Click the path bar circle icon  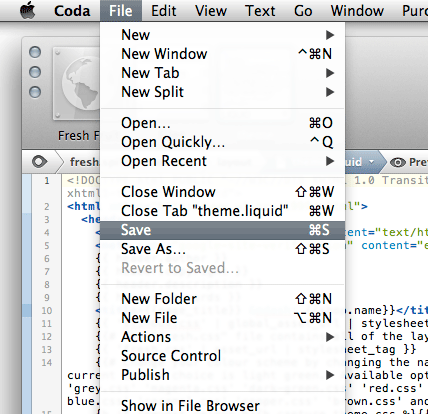pyautogui.click(x=40, y=162)
